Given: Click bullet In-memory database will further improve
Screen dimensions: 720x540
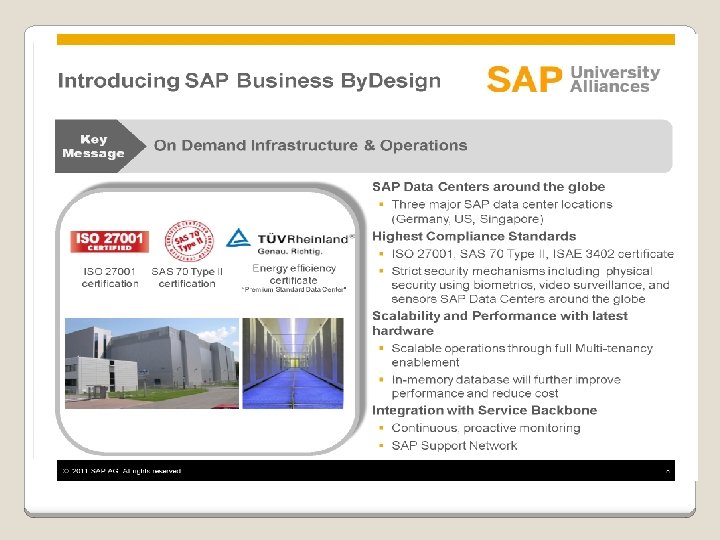Looking at the screenshot, I should coord(506,386).
